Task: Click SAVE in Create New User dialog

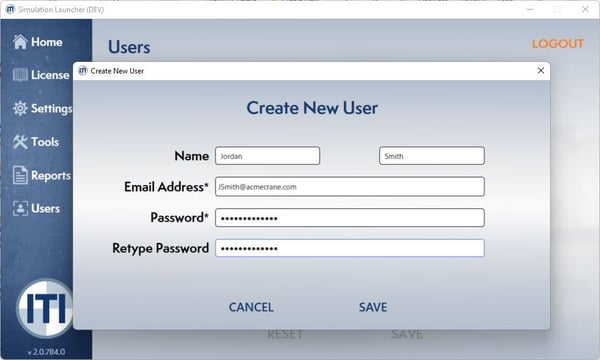Action: [373, 307]
